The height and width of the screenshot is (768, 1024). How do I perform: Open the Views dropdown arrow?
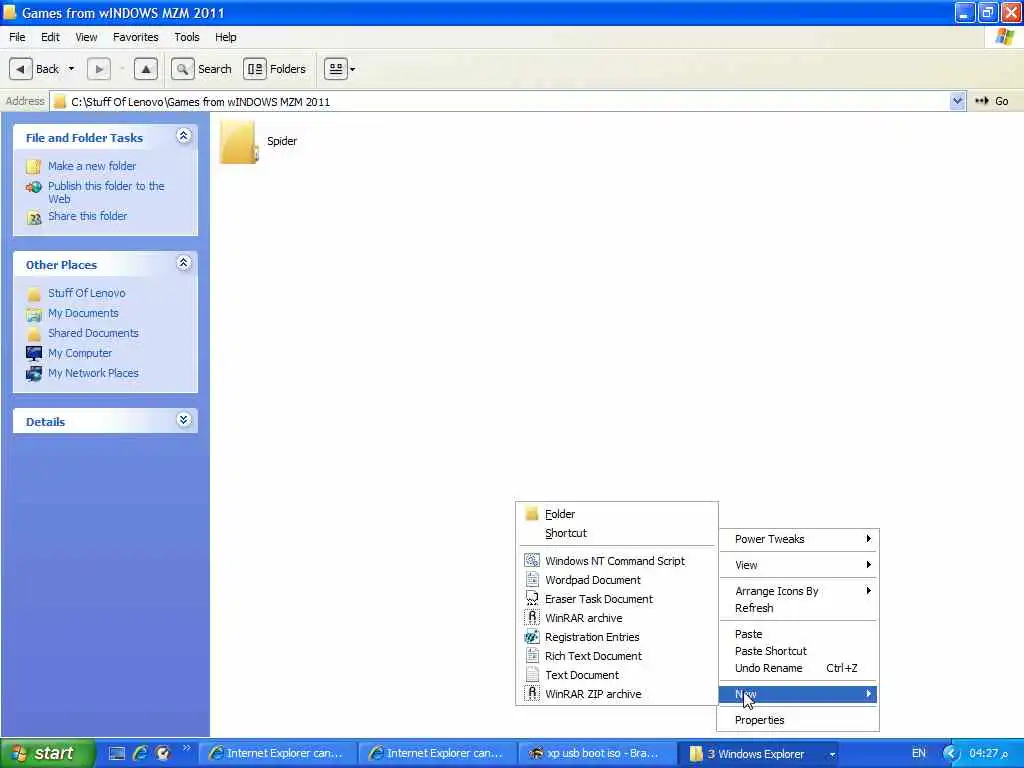coord(353,69)
